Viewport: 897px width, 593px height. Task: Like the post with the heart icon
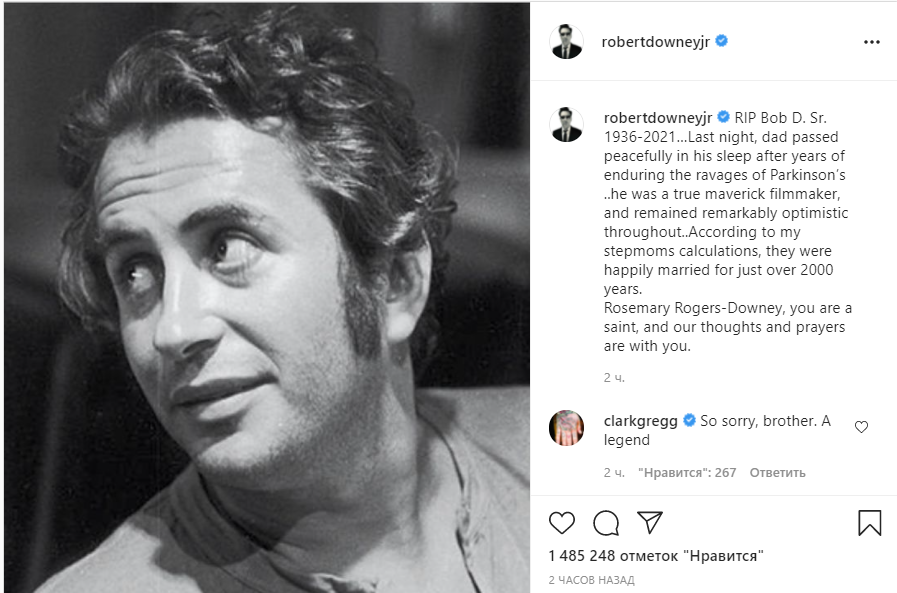[x=563, y=523]
